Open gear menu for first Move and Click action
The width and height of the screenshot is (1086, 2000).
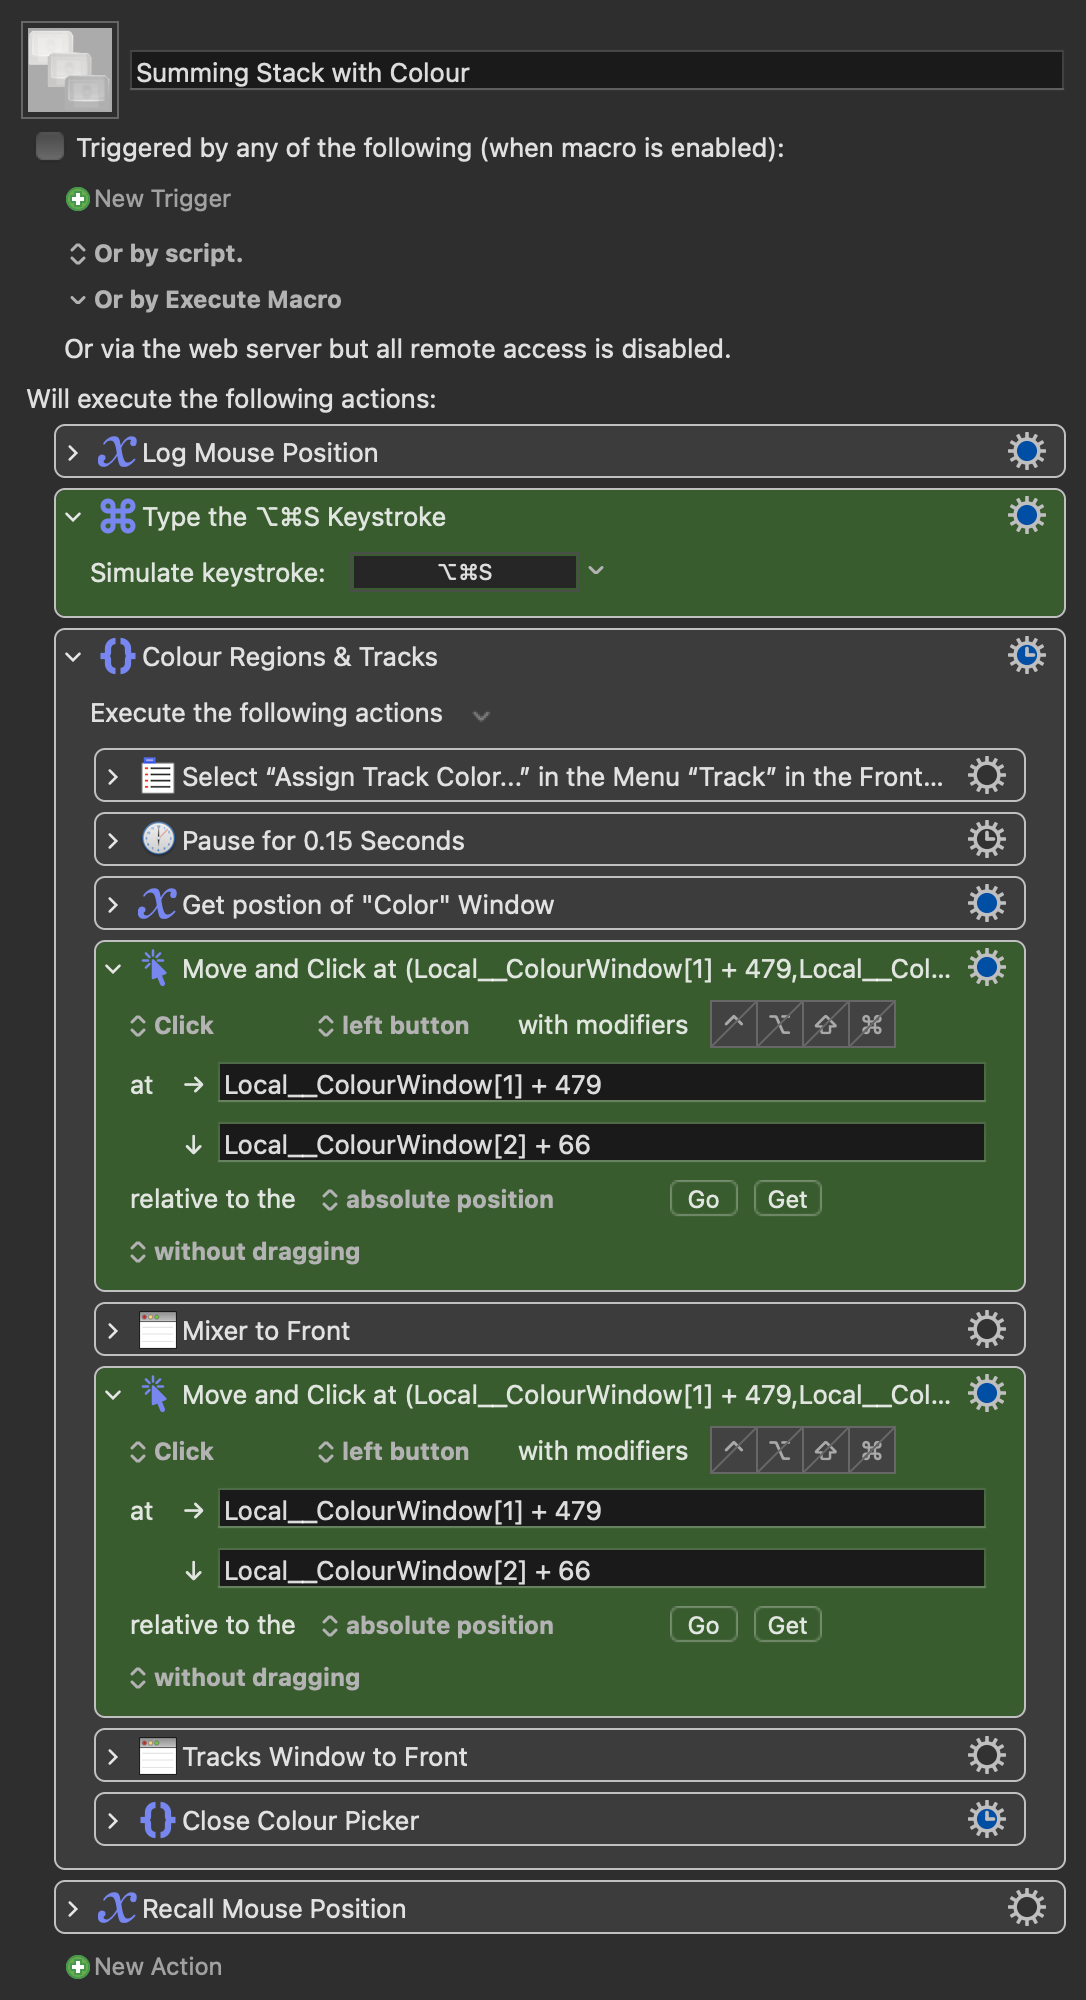[x=986, y=968]
